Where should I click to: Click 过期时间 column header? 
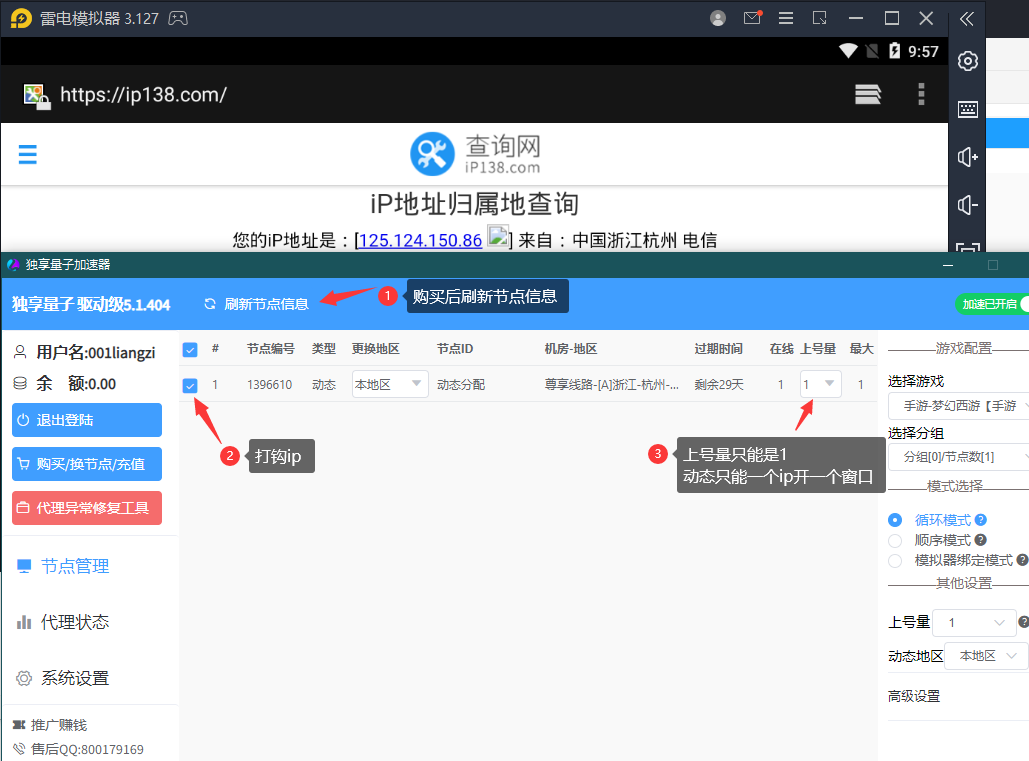[x=719, y=349]
